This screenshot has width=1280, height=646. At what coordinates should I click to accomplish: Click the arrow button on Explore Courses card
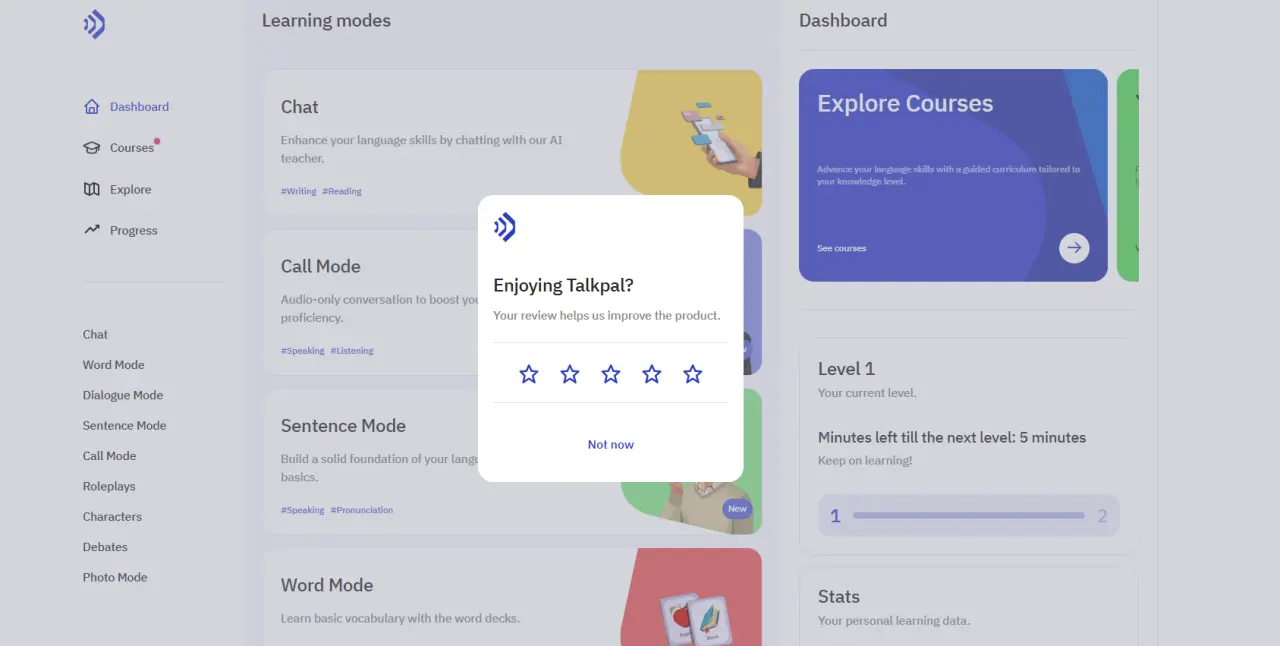[1074, 248]
